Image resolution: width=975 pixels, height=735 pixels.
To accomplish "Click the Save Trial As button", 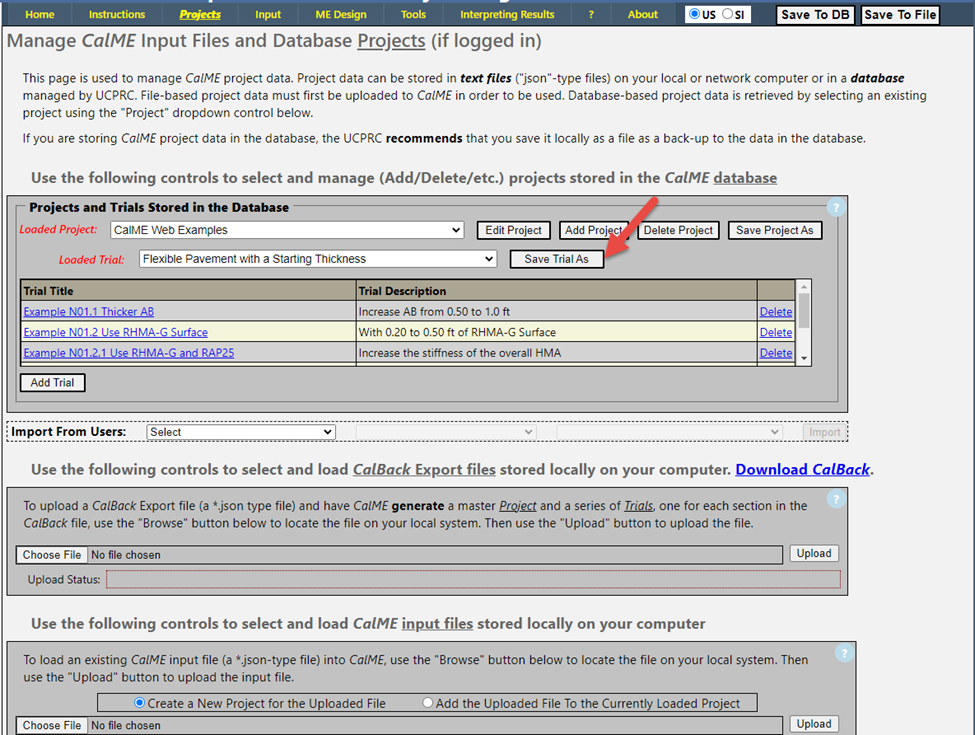I will (x=556, y=259).
